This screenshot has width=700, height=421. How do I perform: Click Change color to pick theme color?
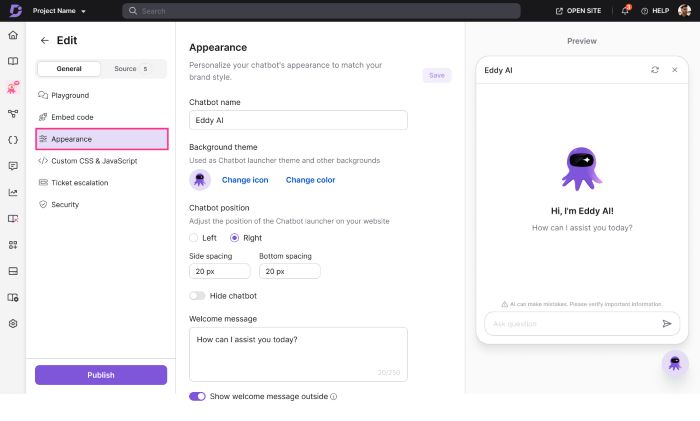310,180
